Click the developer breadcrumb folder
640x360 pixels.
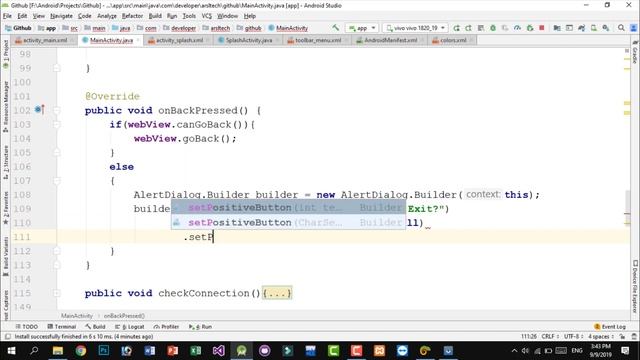pos(180,28)
